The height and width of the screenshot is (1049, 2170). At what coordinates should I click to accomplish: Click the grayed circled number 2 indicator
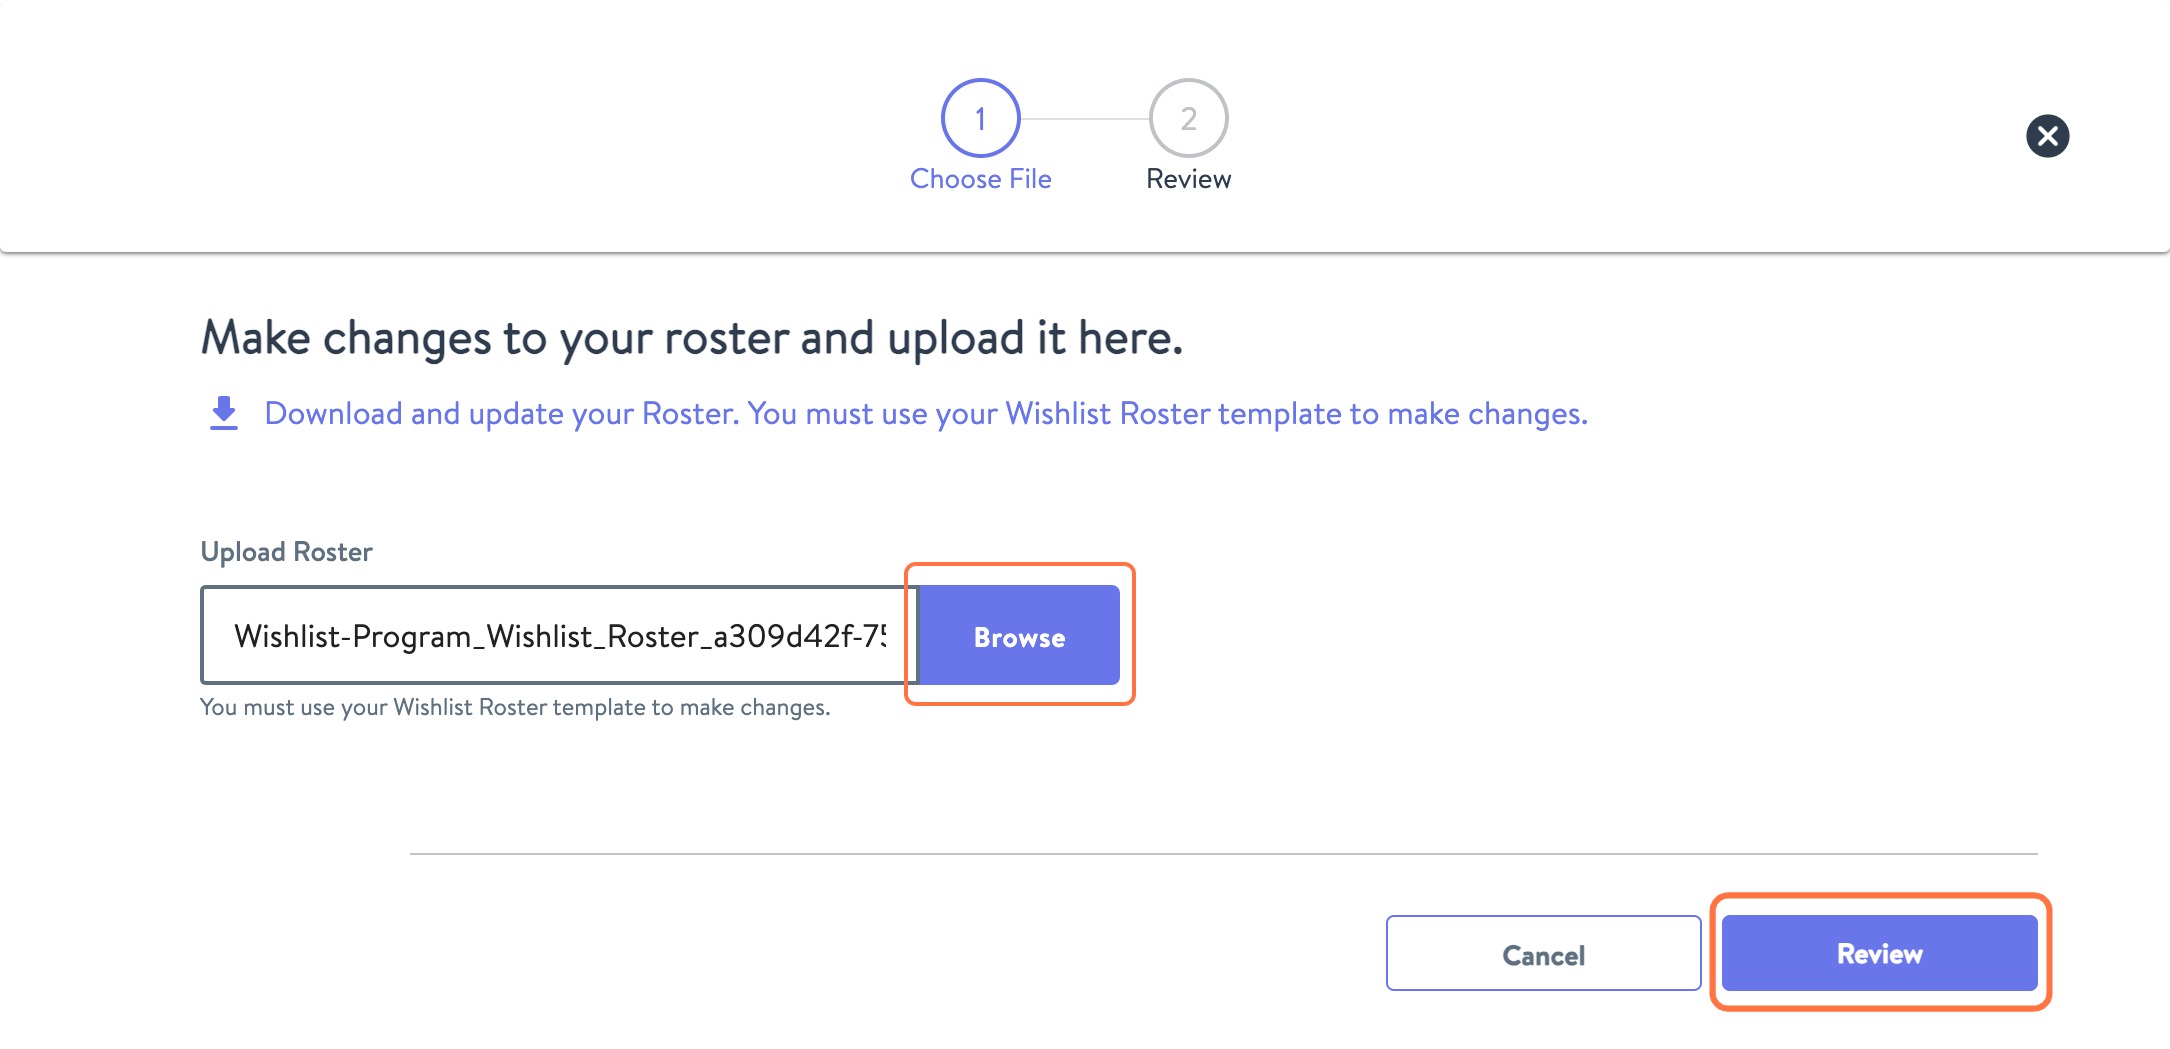tap(1188, 116)
